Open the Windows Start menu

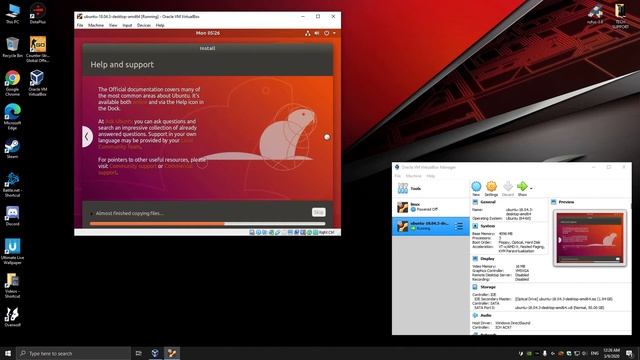pyautogui.click(x=8, y=353)
